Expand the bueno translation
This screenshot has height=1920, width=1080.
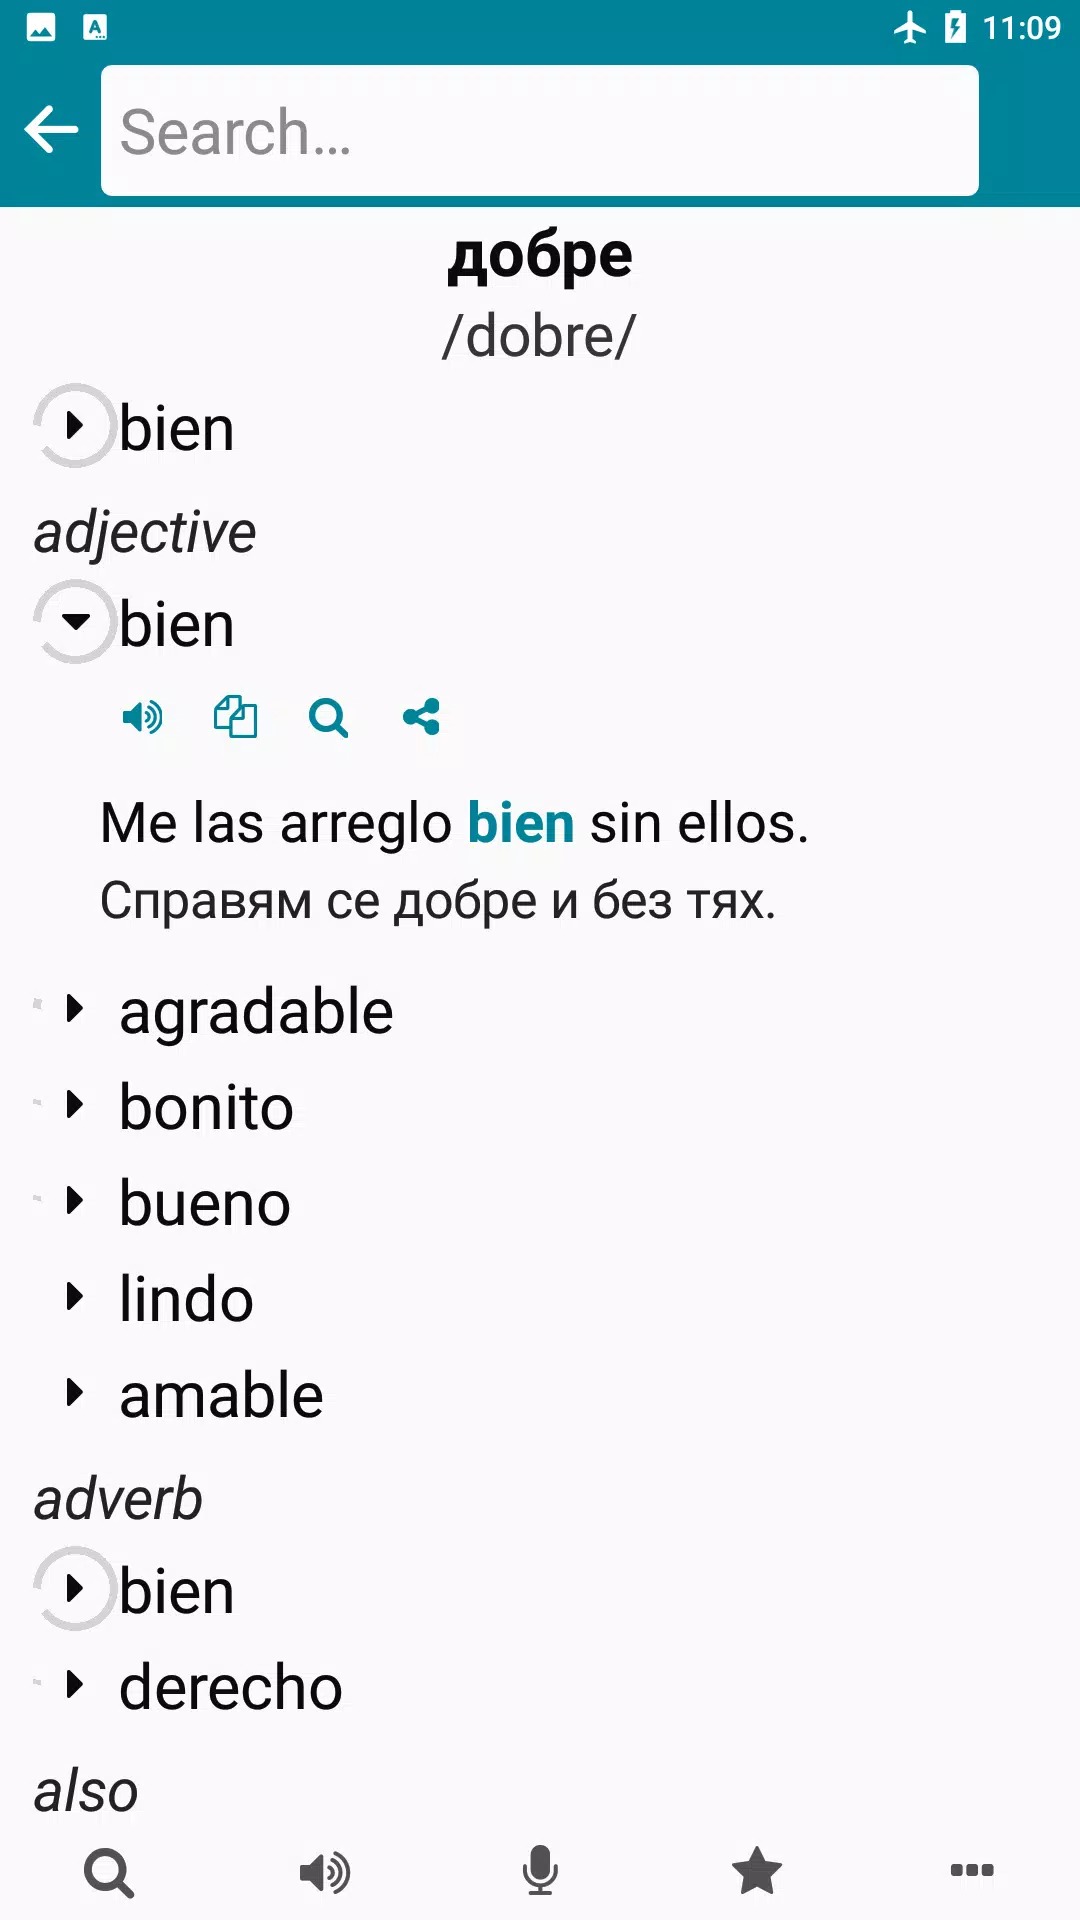[x=75, y=1201]
